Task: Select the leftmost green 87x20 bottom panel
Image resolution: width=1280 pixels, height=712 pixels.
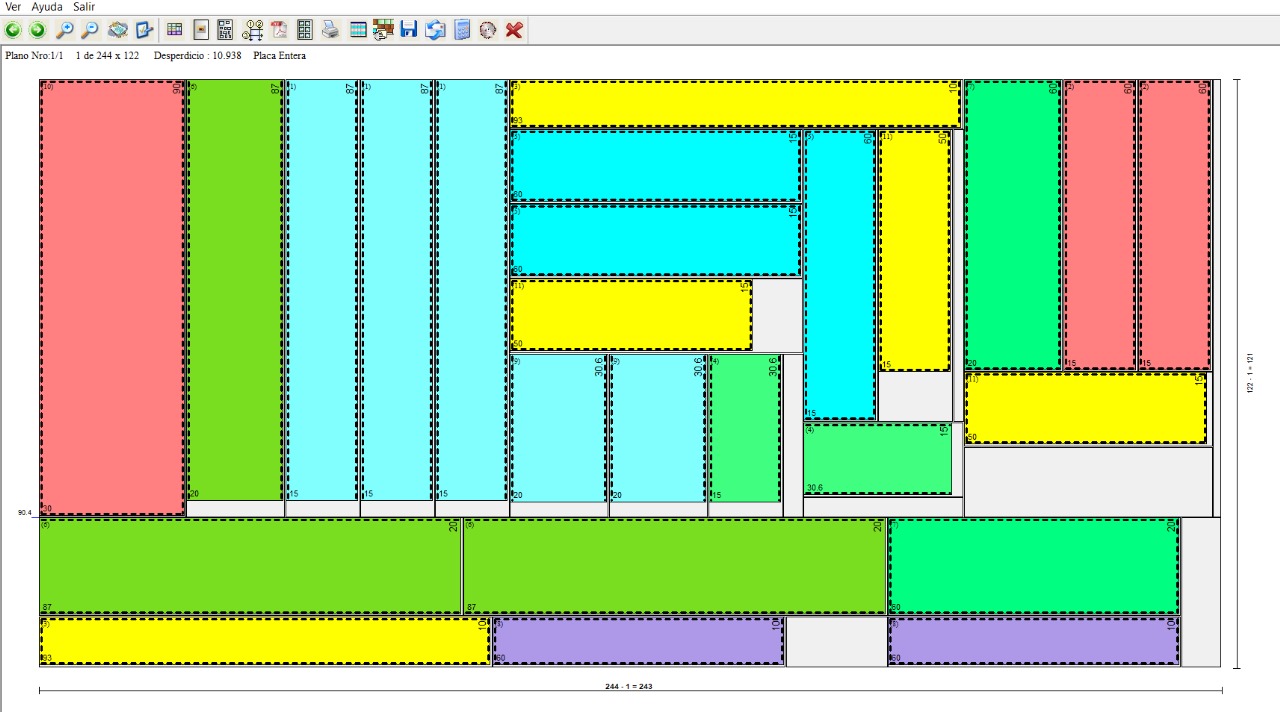Action: (x=250, y=566)
